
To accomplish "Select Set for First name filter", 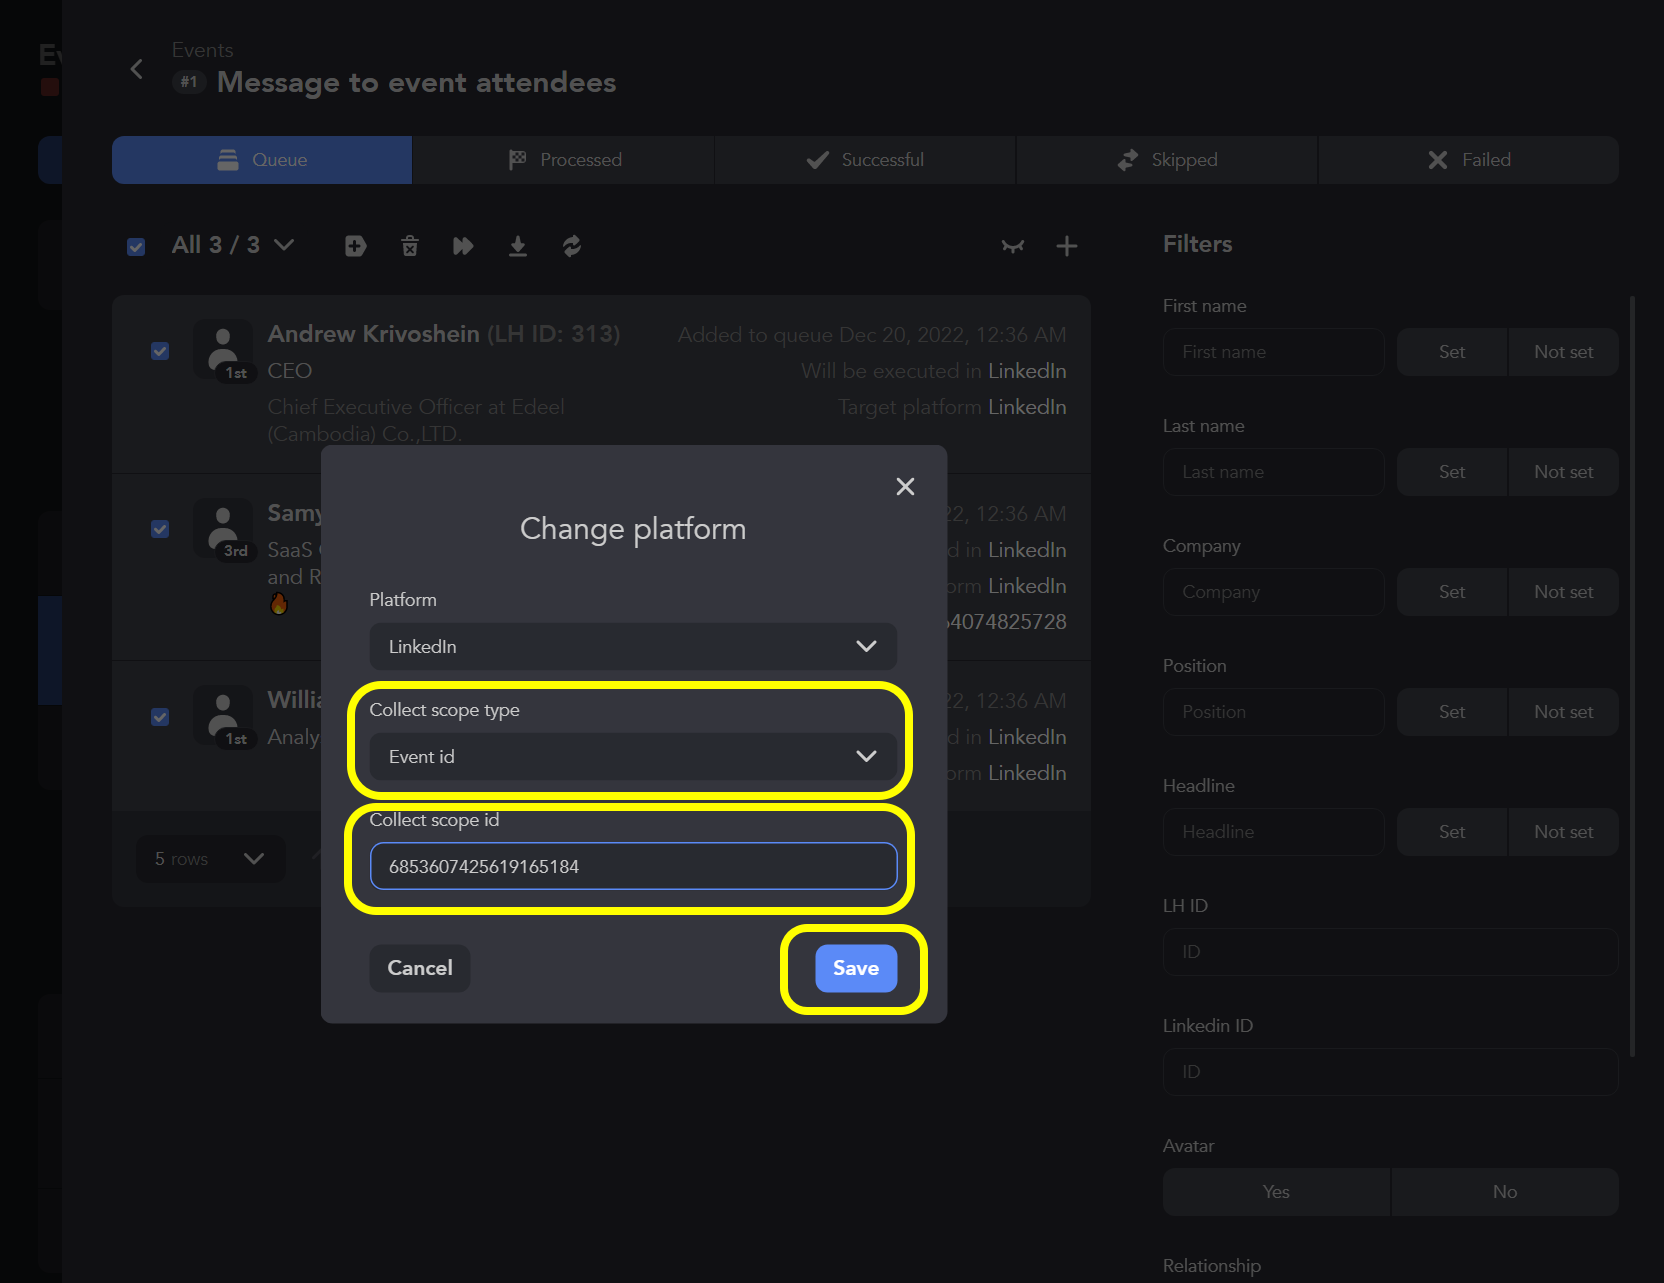I will 1452,352.
